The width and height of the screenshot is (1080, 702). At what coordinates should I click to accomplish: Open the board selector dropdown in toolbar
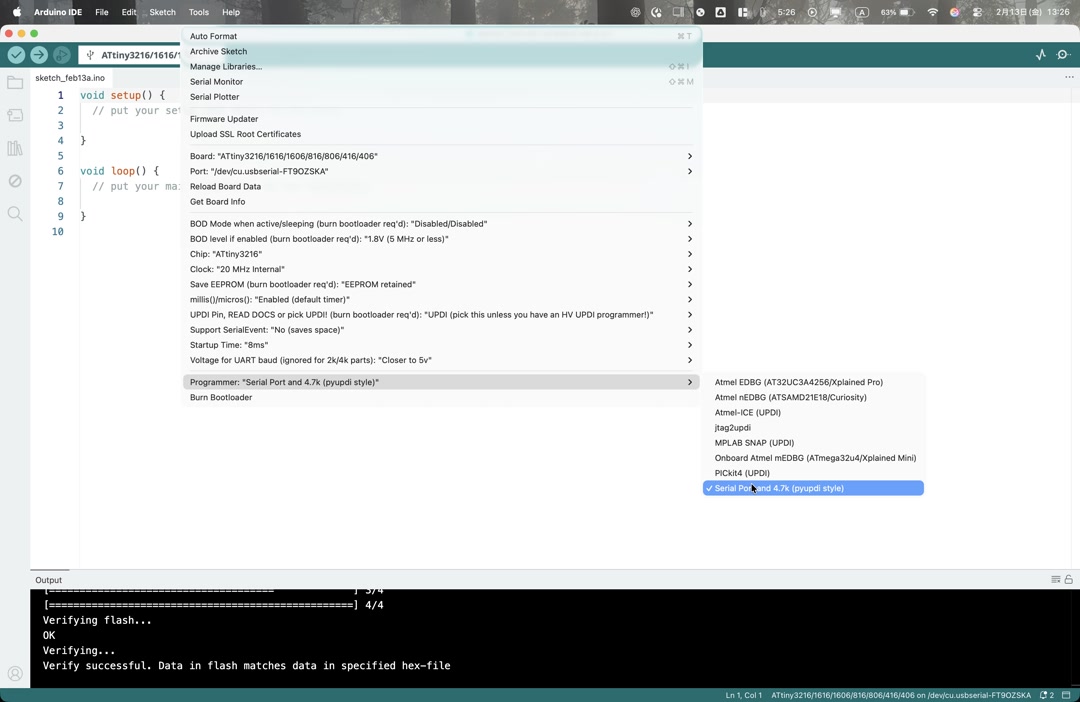tap(130, 55)
